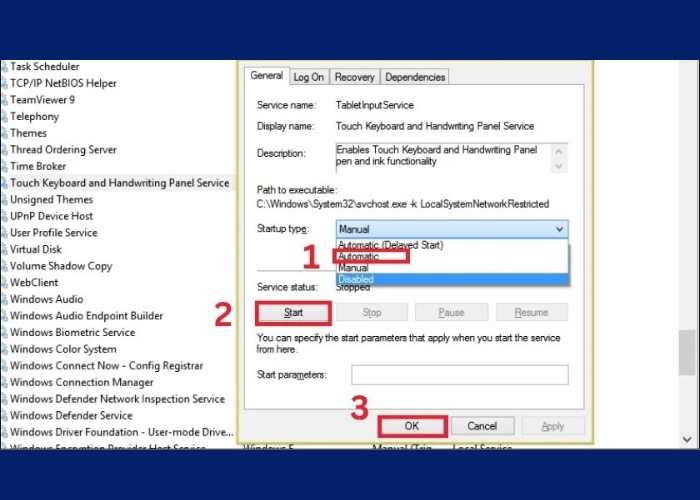Select the Task Scheduler service gear icon
This screenshot has height=500, width=700.
pyautogui.click(x=4, y=67)
